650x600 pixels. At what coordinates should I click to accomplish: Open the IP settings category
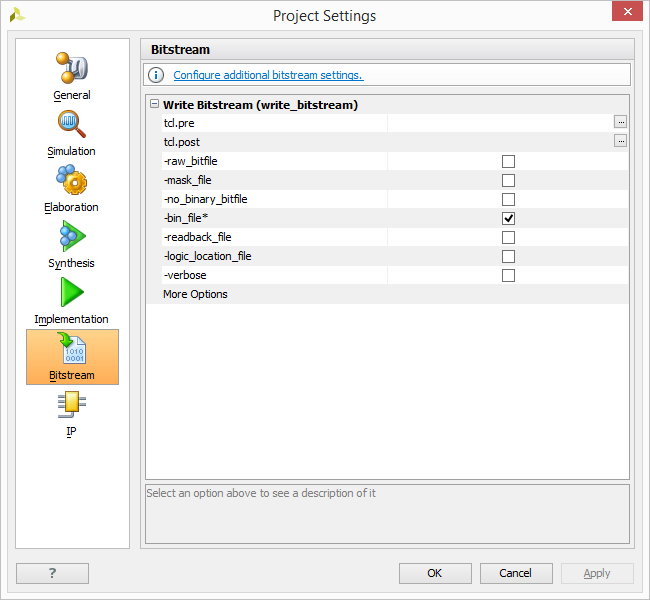[72, 415]
